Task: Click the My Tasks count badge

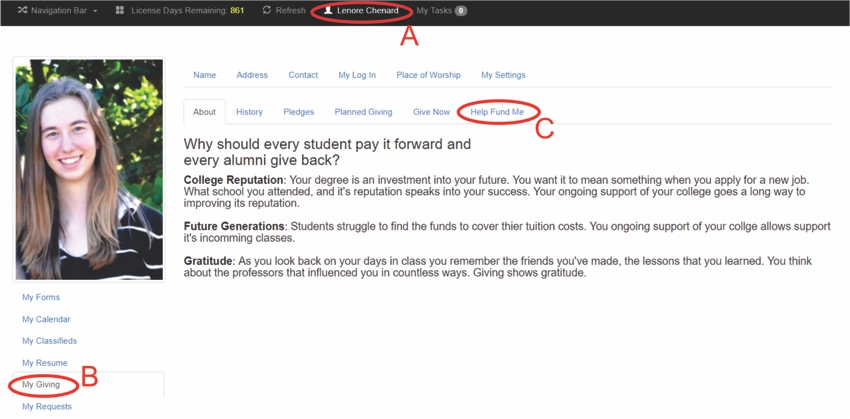Action: (461, 11)
